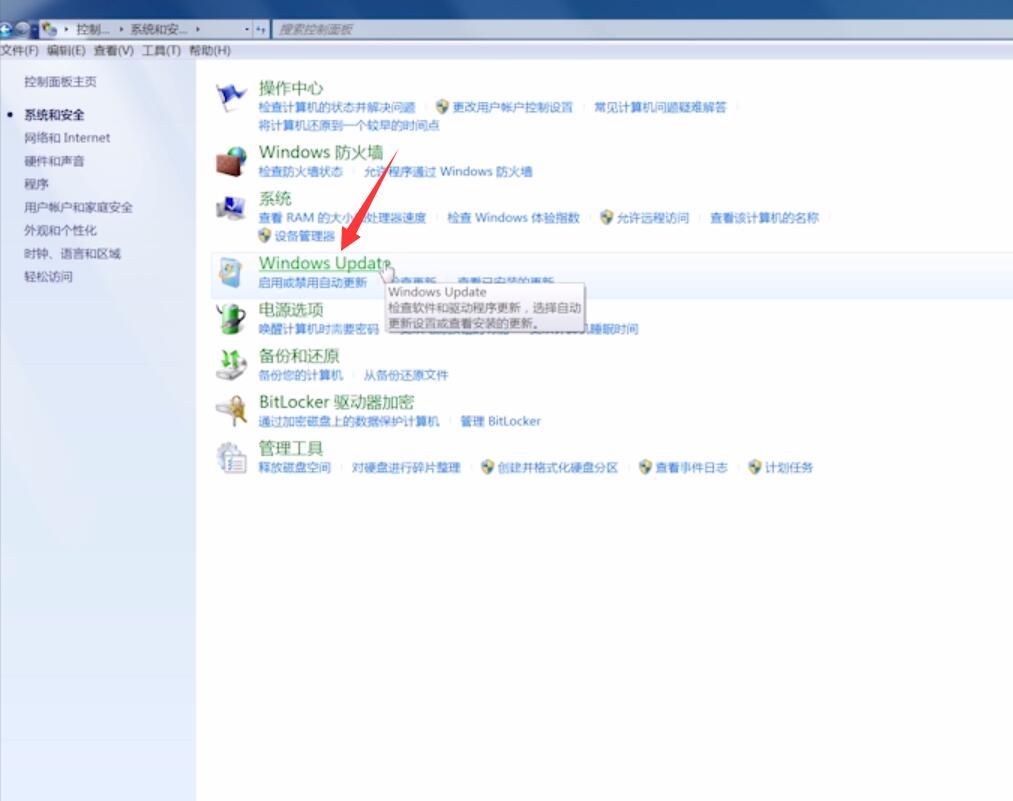Open 硬件和声音 category in sidebar

[54, 161]
